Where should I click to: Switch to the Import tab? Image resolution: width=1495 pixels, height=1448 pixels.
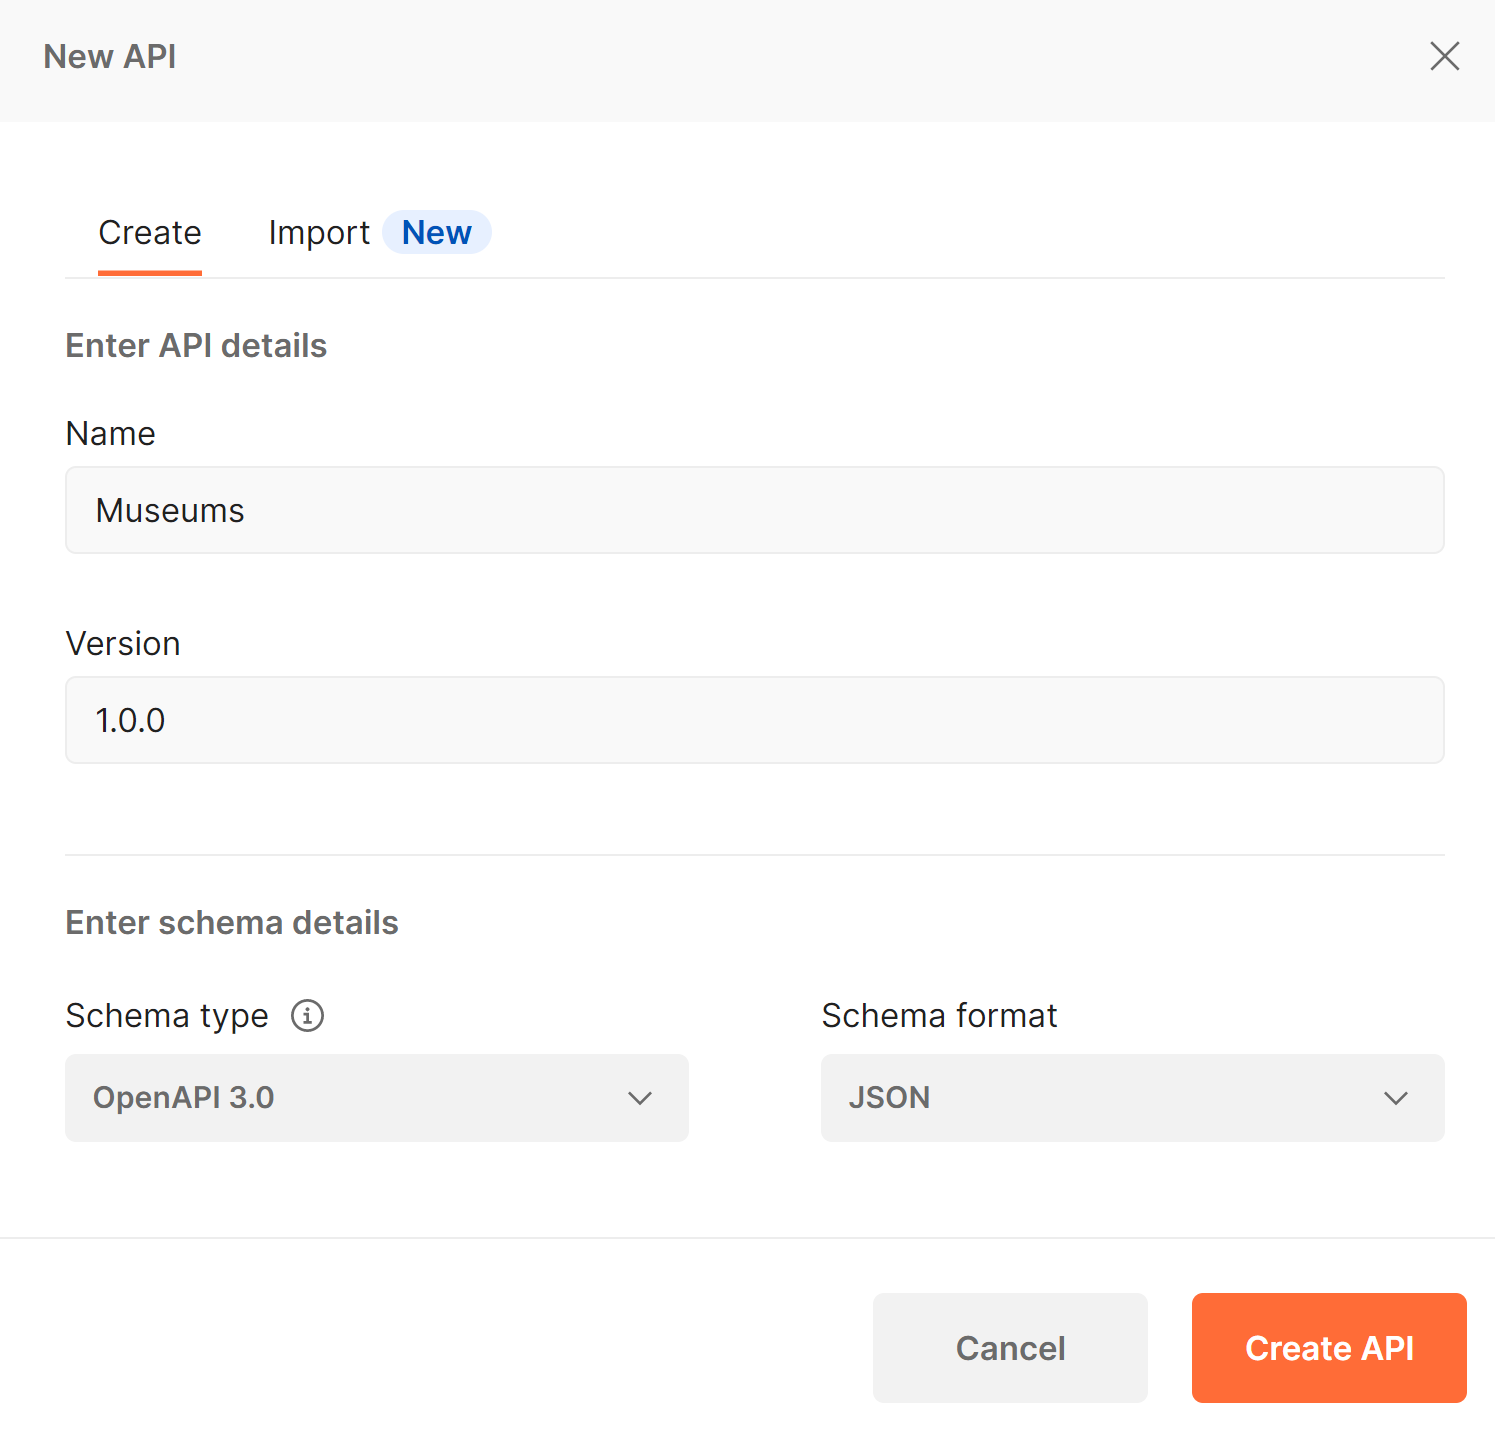(x=319, y=233)
